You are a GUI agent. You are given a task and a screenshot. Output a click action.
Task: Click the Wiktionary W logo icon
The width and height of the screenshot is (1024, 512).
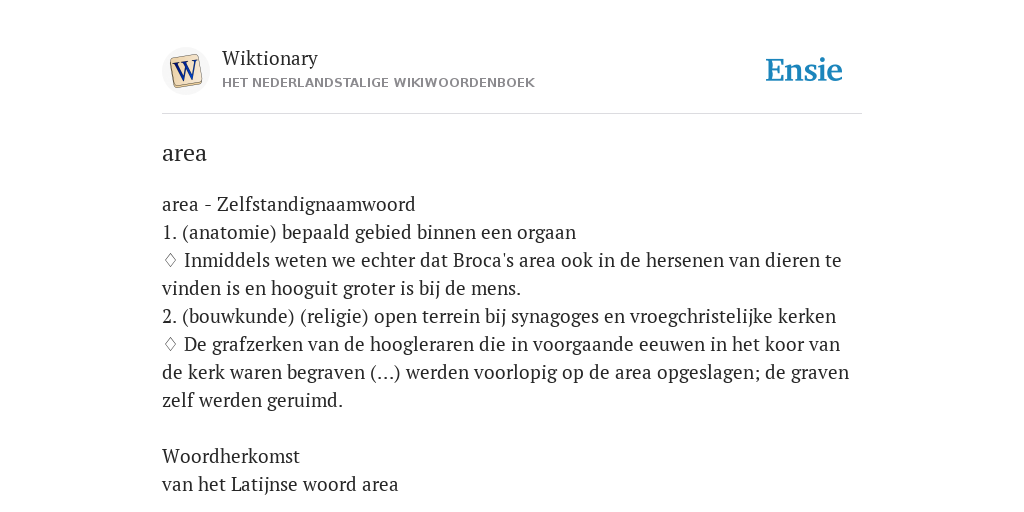tap(185, 71)
